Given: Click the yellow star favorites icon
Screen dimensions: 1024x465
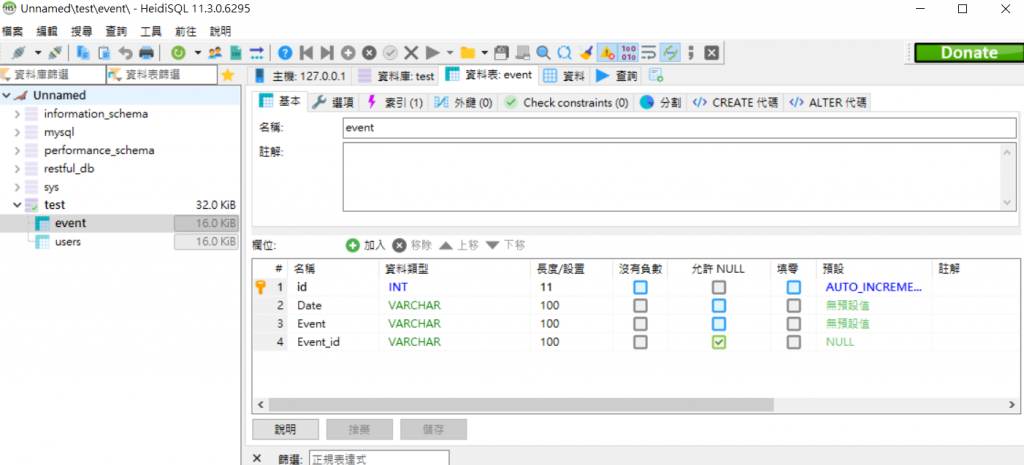Looking at the screenshot, I should pyautogui.click(x=227, y=75).
